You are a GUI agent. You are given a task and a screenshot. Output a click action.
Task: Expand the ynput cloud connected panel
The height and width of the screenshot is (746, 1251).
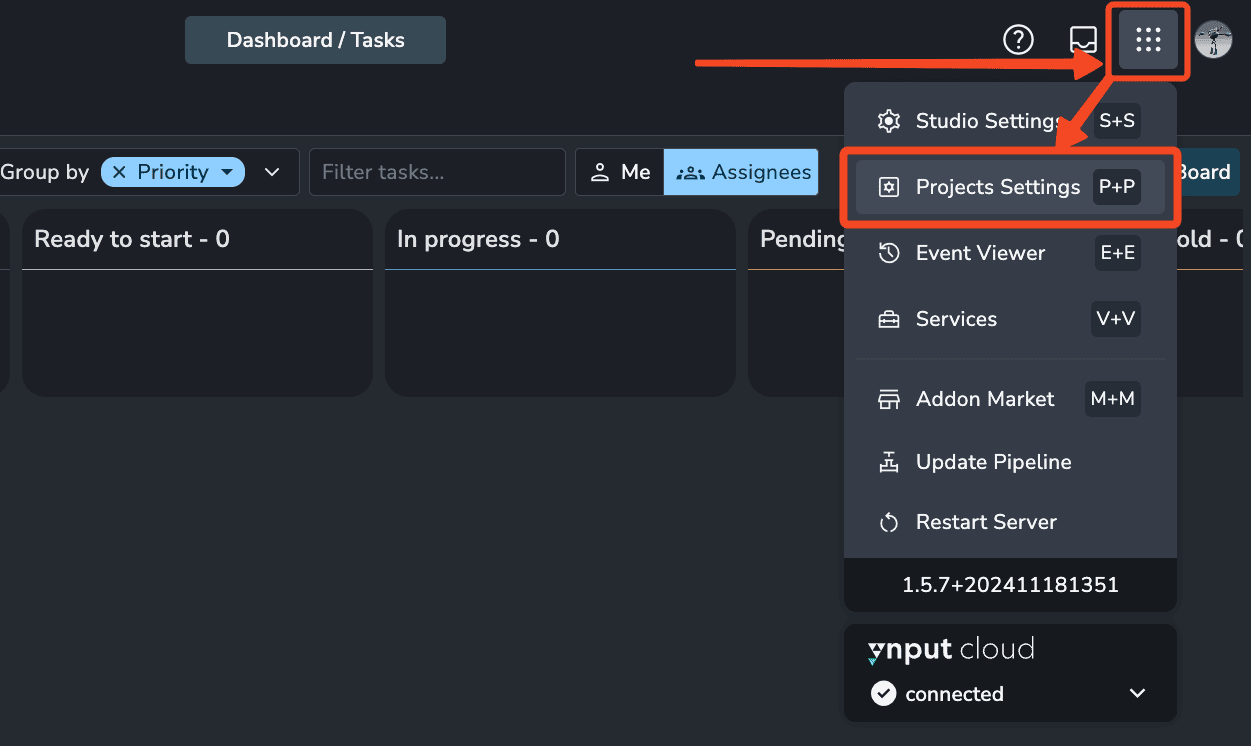click(x=1137, y=693)
